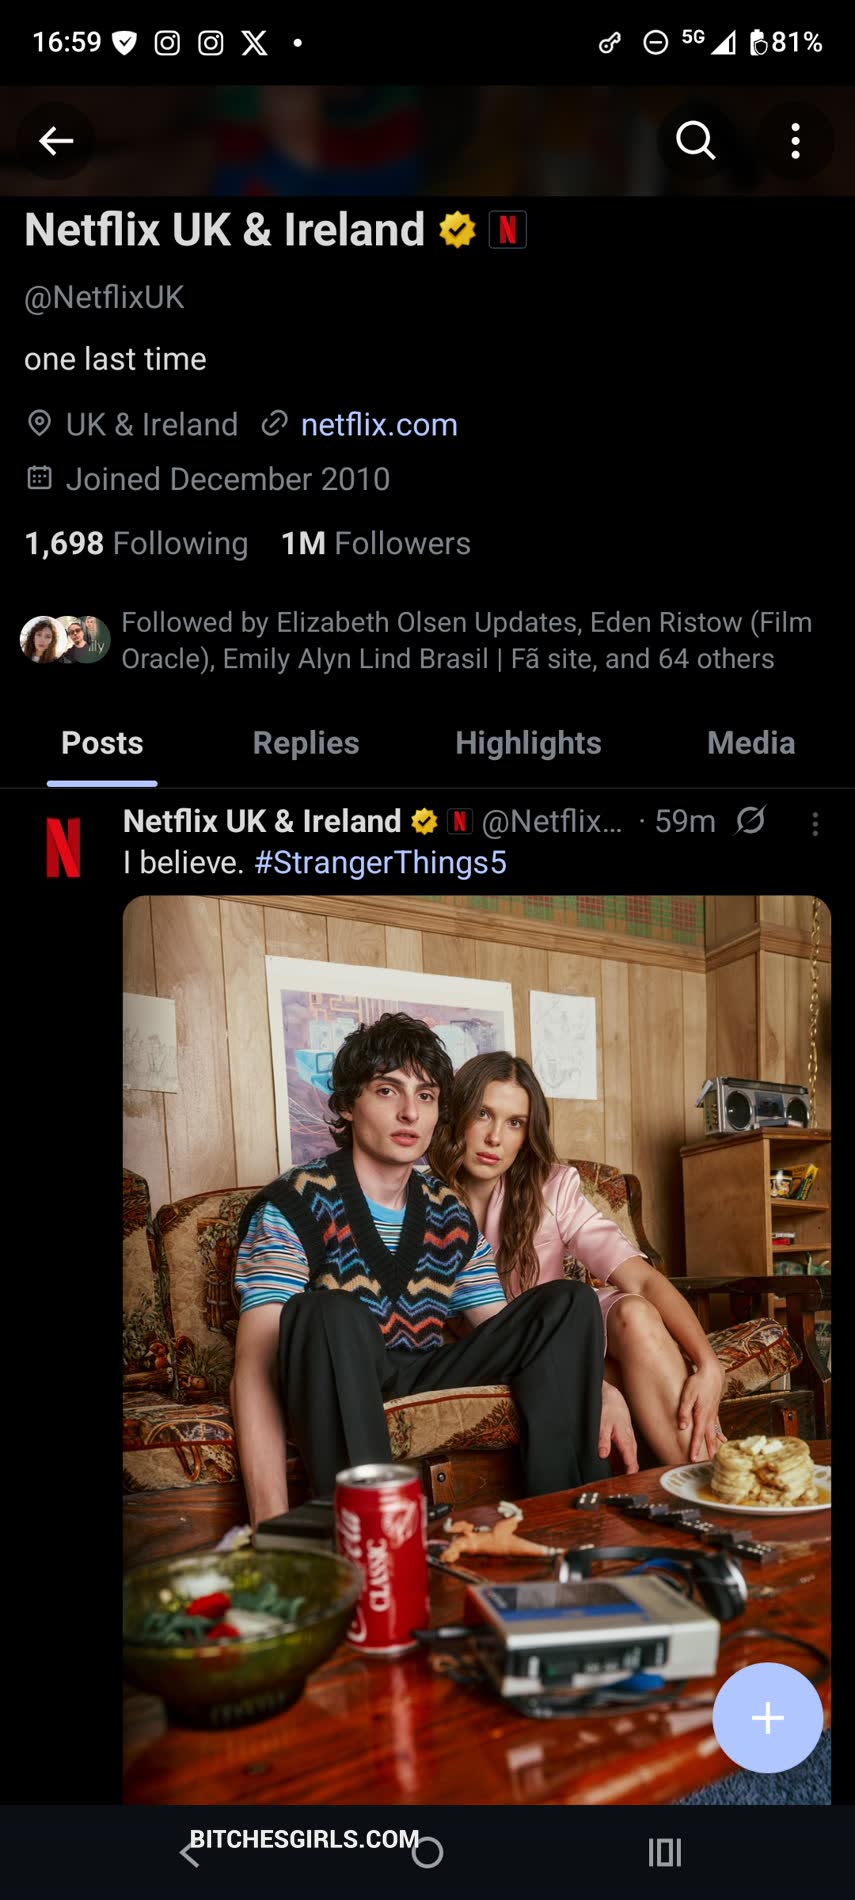
Task: View the 1M Followers list
Action: pyautogui.click(x=375, y=543)
